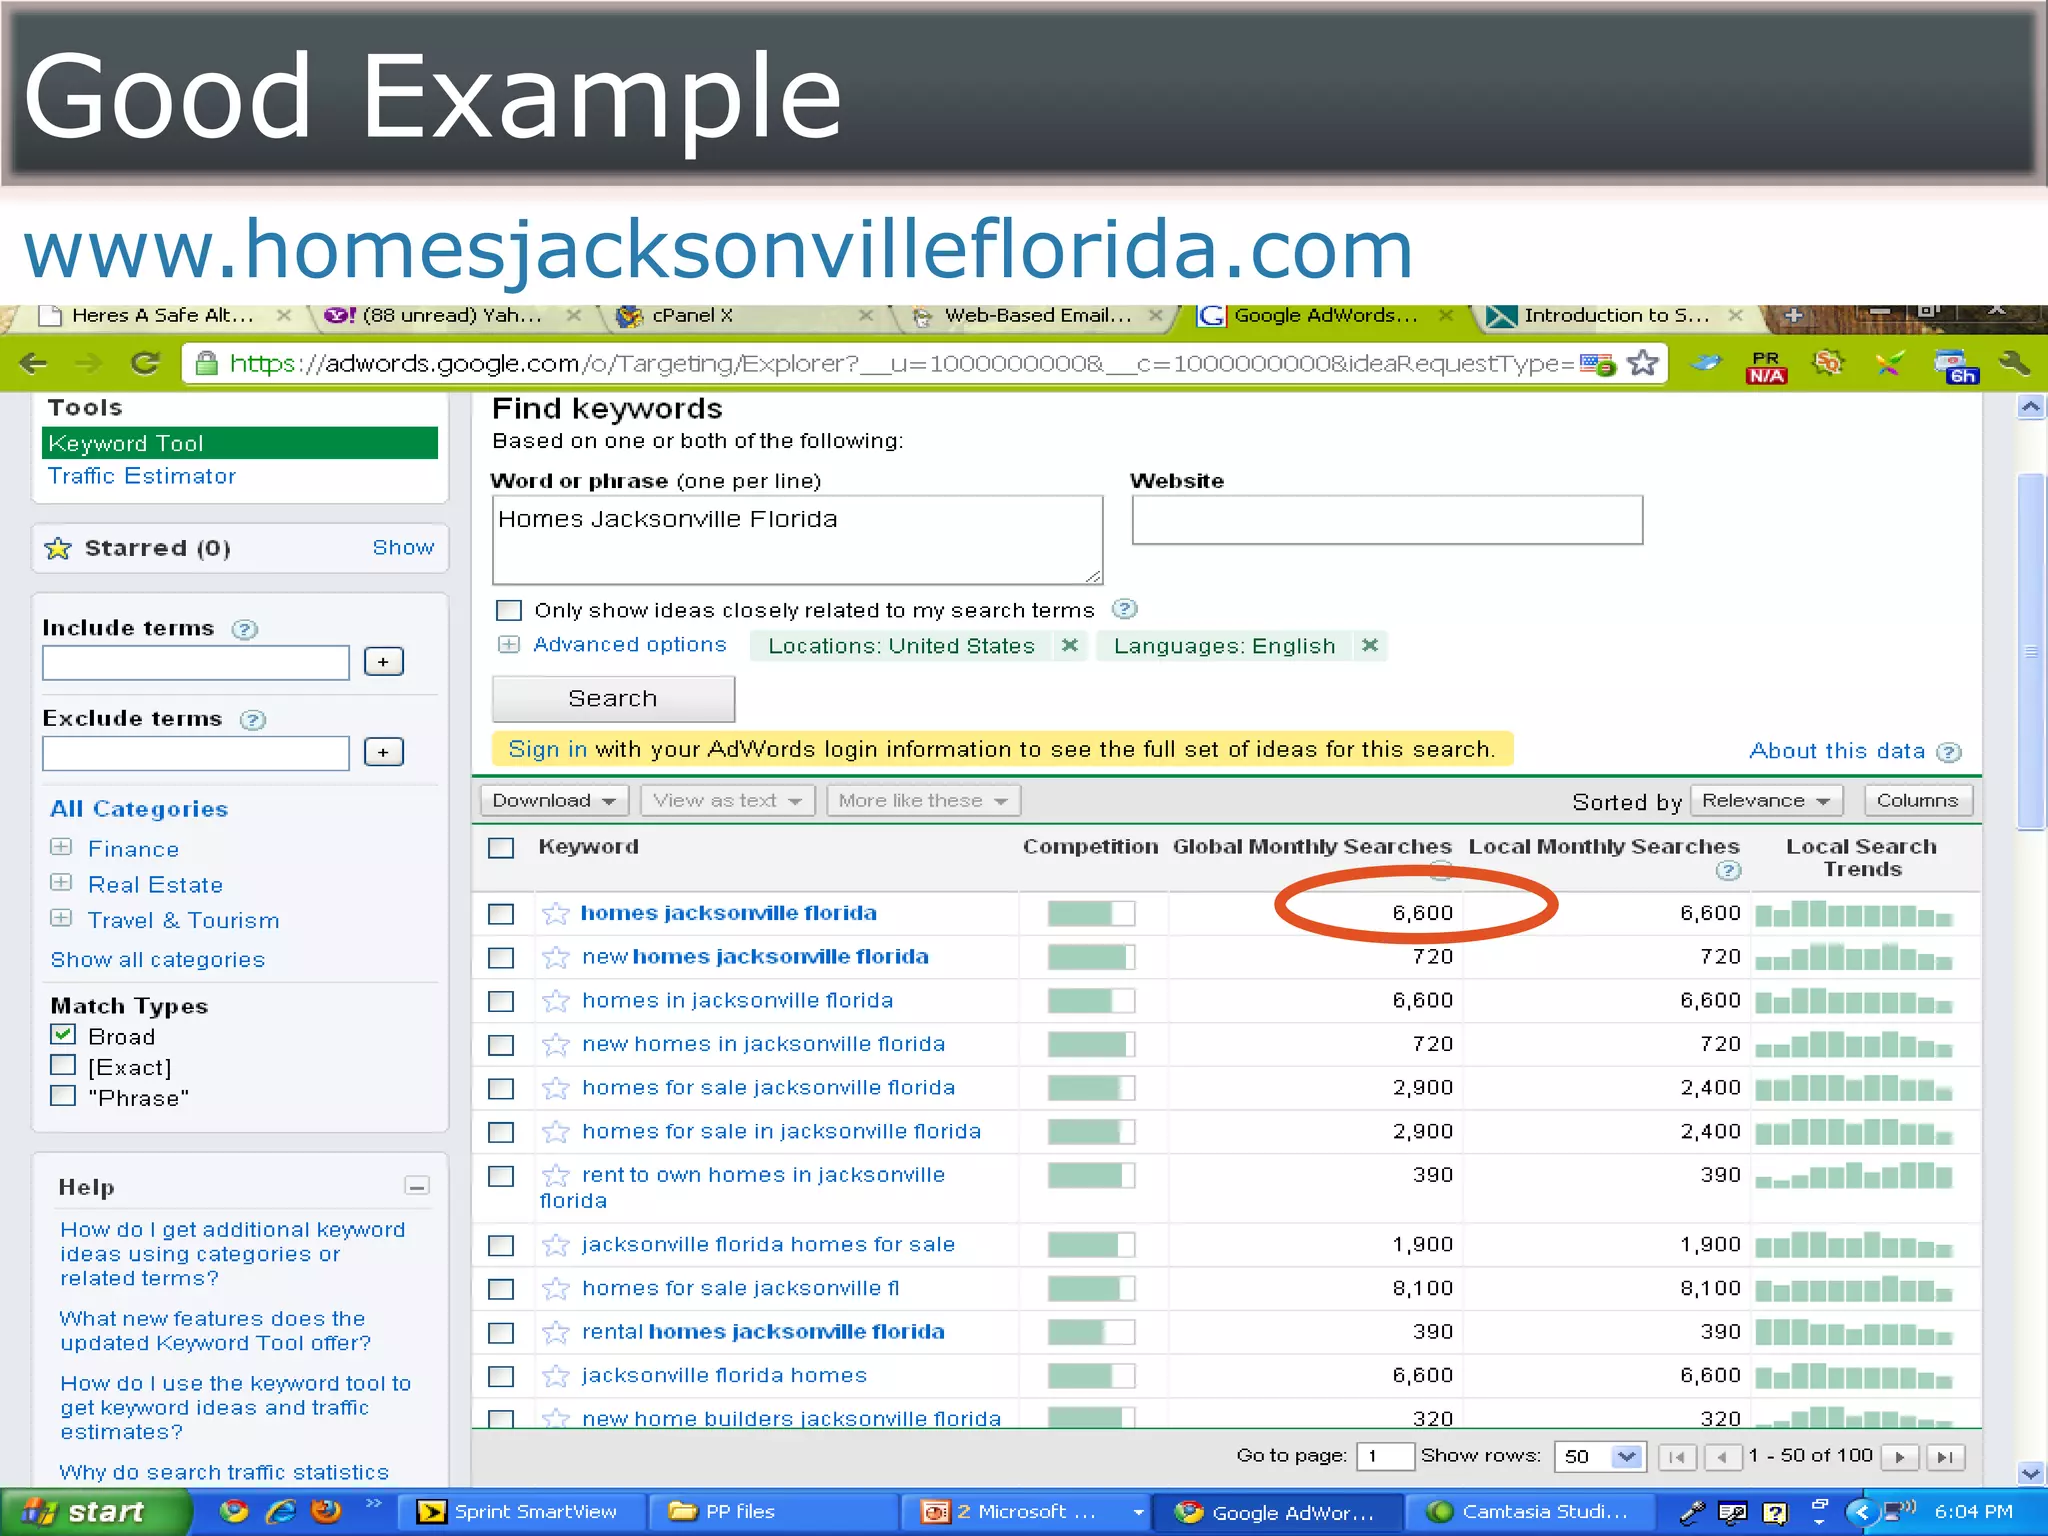Enable the "Phrase" match type
2048x1536 pixels.
pyautogui.click(x=63, y=1096)
